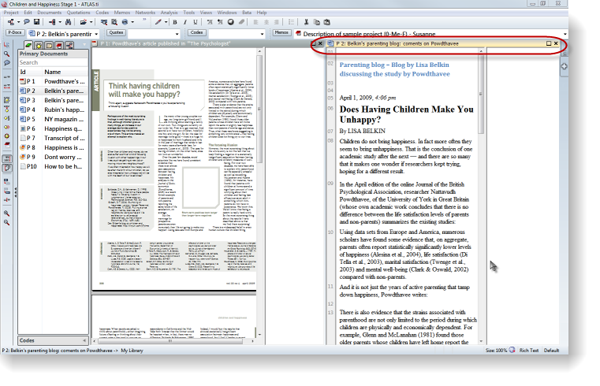This screenshot has height=386, width=600.
Task: Toggle Underline formatting
Action: pos(196,22)
